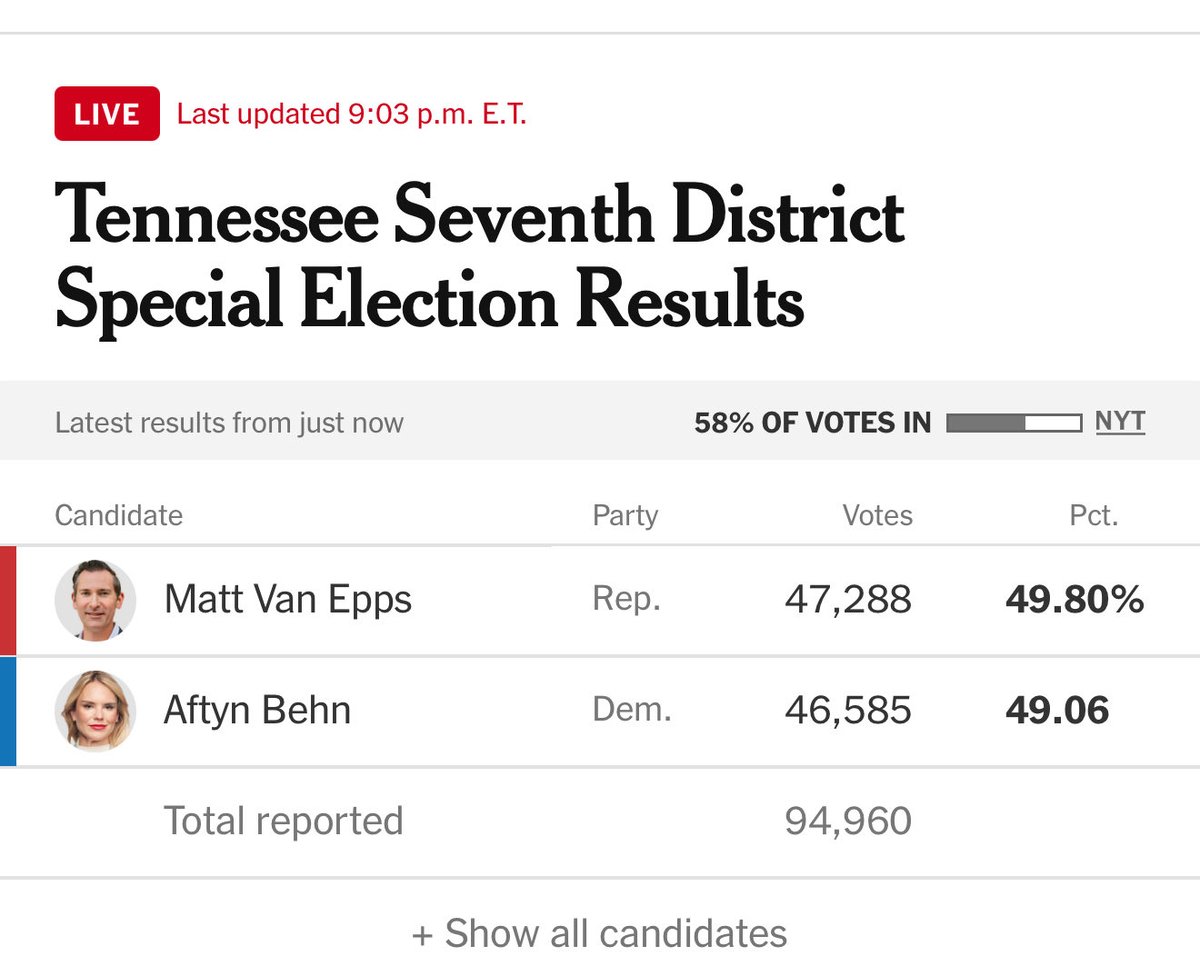Click the 58% of votes in label
This screenshot has width=1200, height=966.
click(812, 423)
